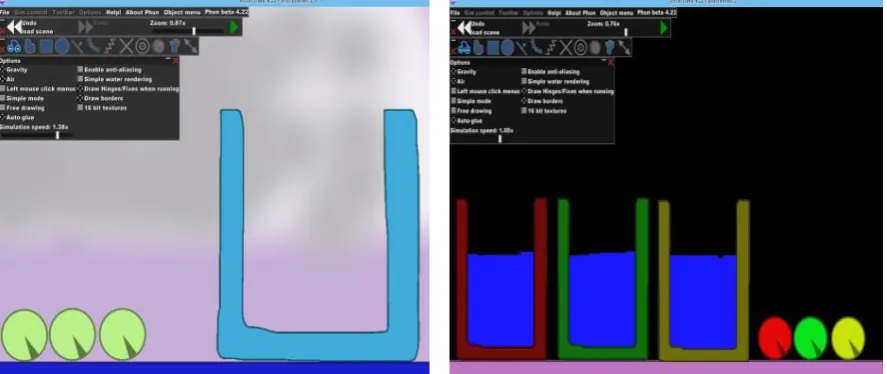Screen dimensions: 887x374
Task: Enable Simple water rendering in right window
Action: click(524, 81)
